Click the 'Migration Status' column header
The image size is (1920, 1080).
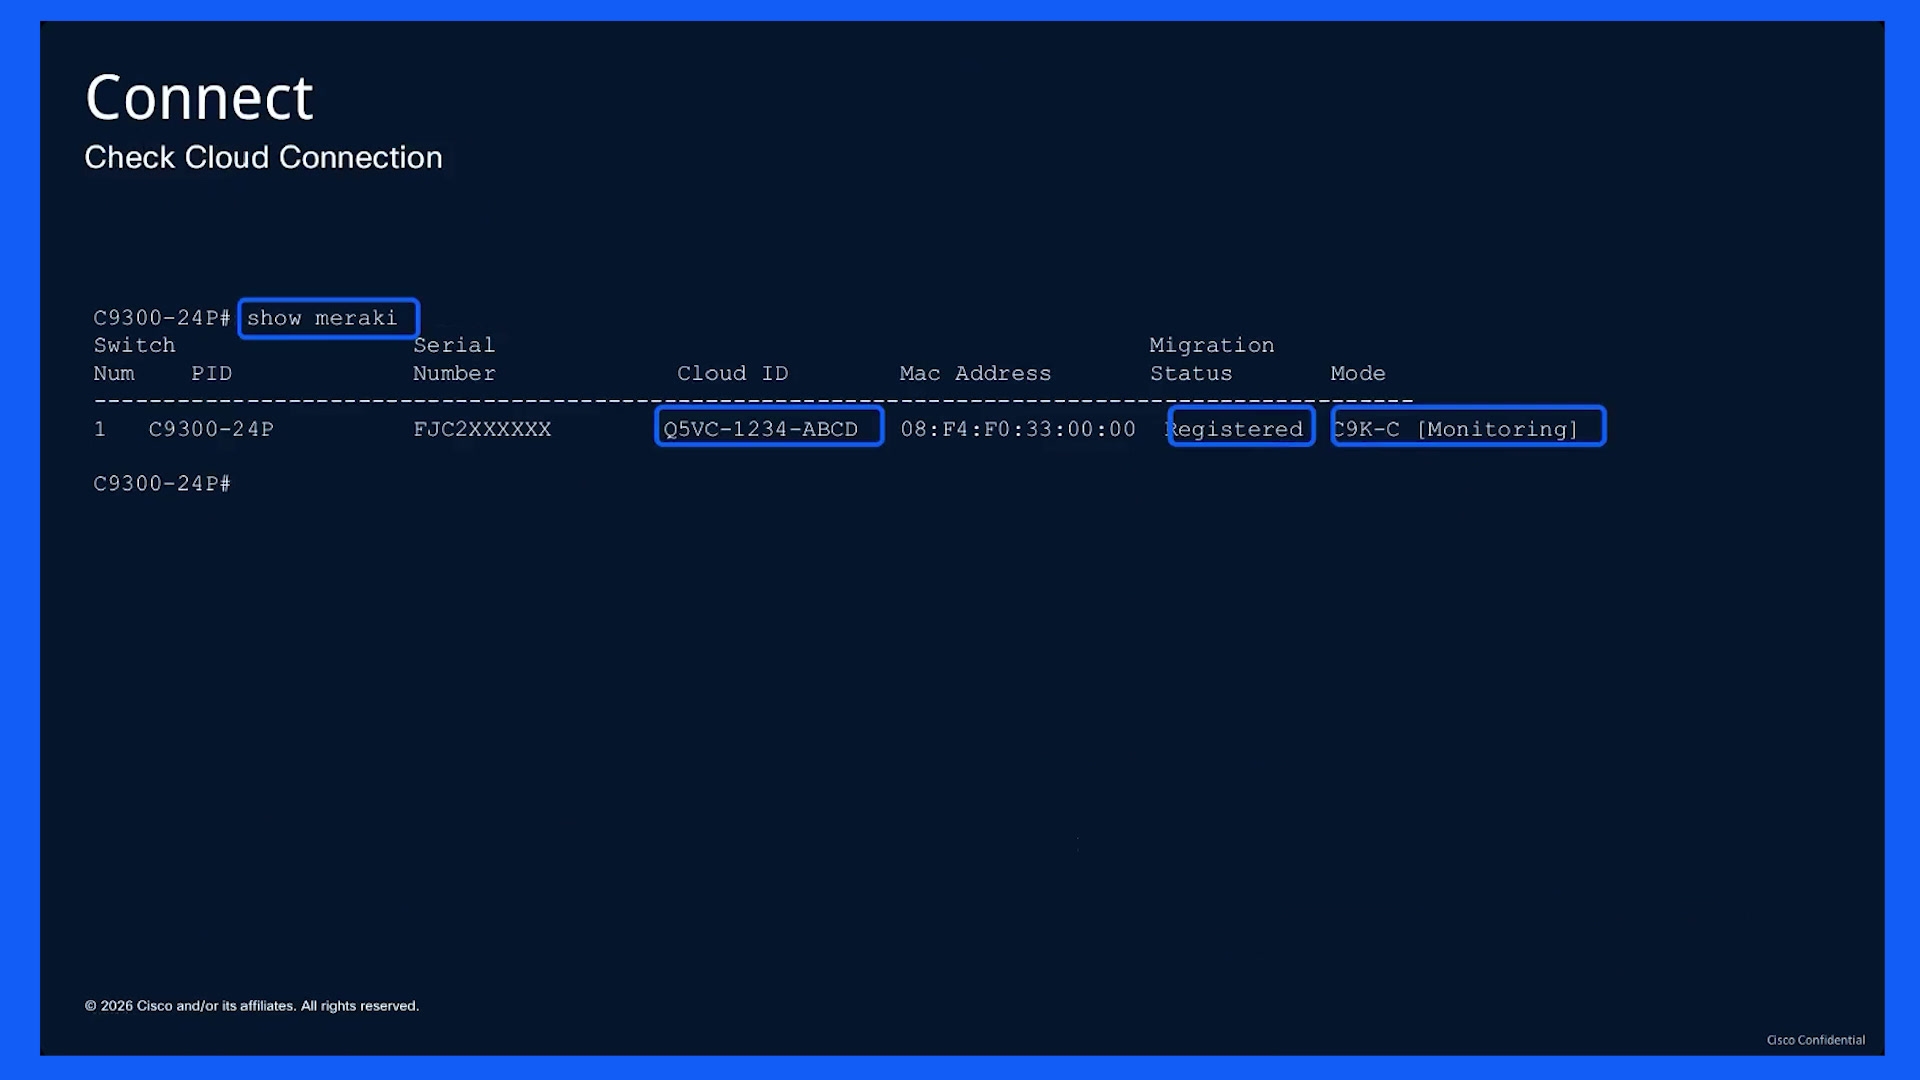[1211, 359]
